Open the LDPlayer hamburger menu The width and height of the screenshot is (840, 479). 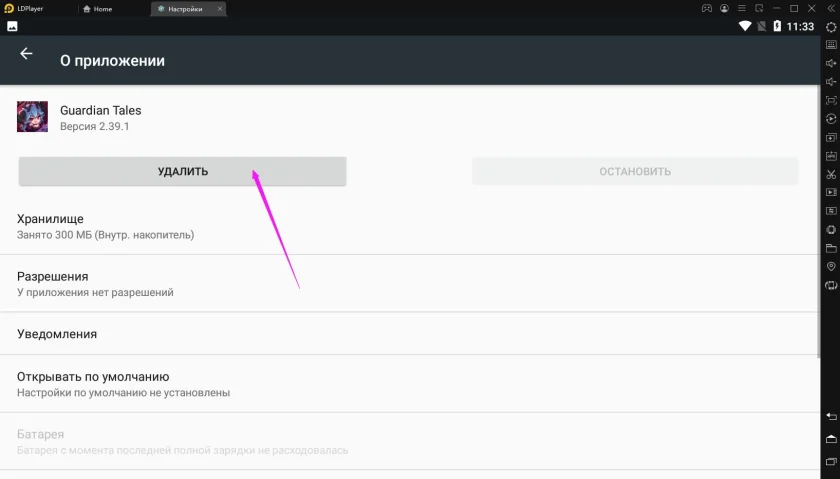(x=742, y=9)
